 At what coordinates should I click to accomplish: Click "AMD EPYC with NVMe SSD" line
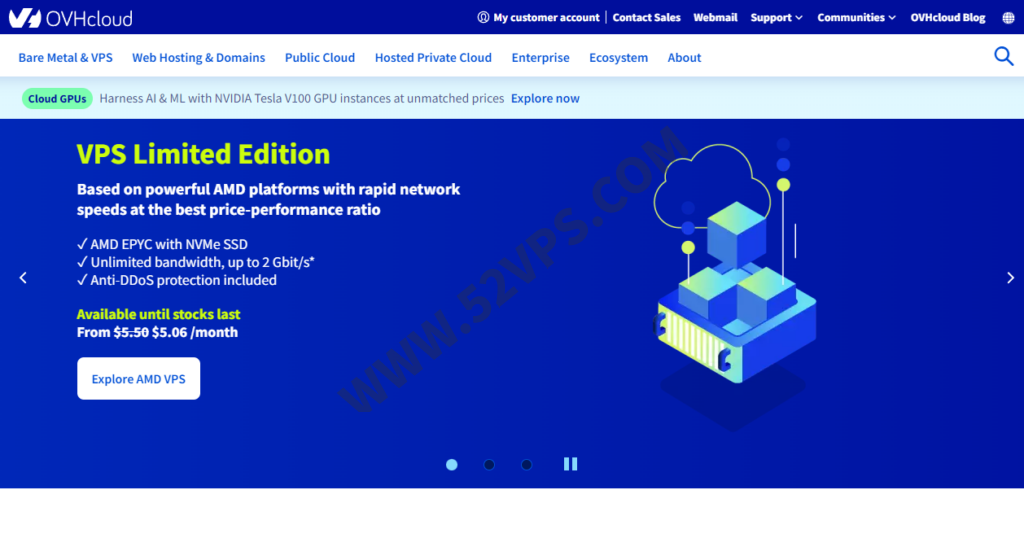(162, 244)
